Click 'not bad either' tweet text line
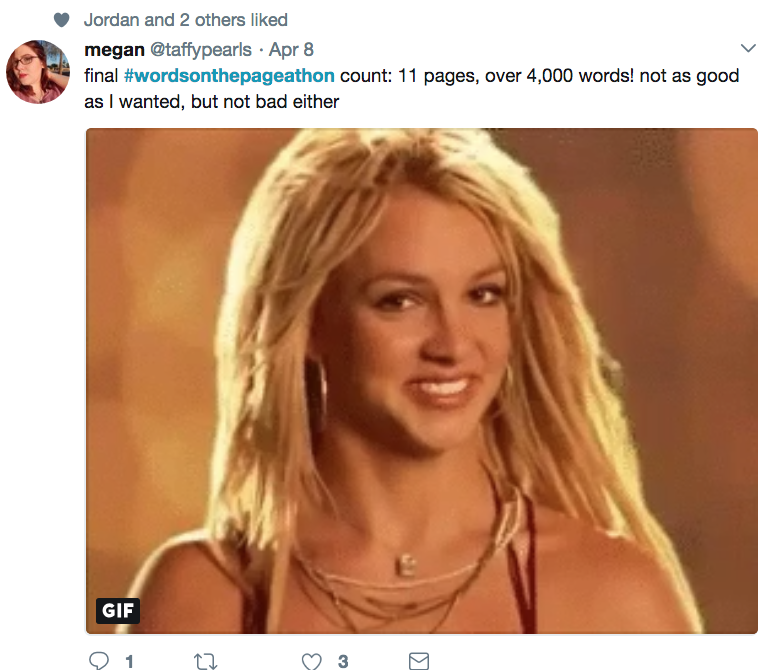 click(290, 102)
